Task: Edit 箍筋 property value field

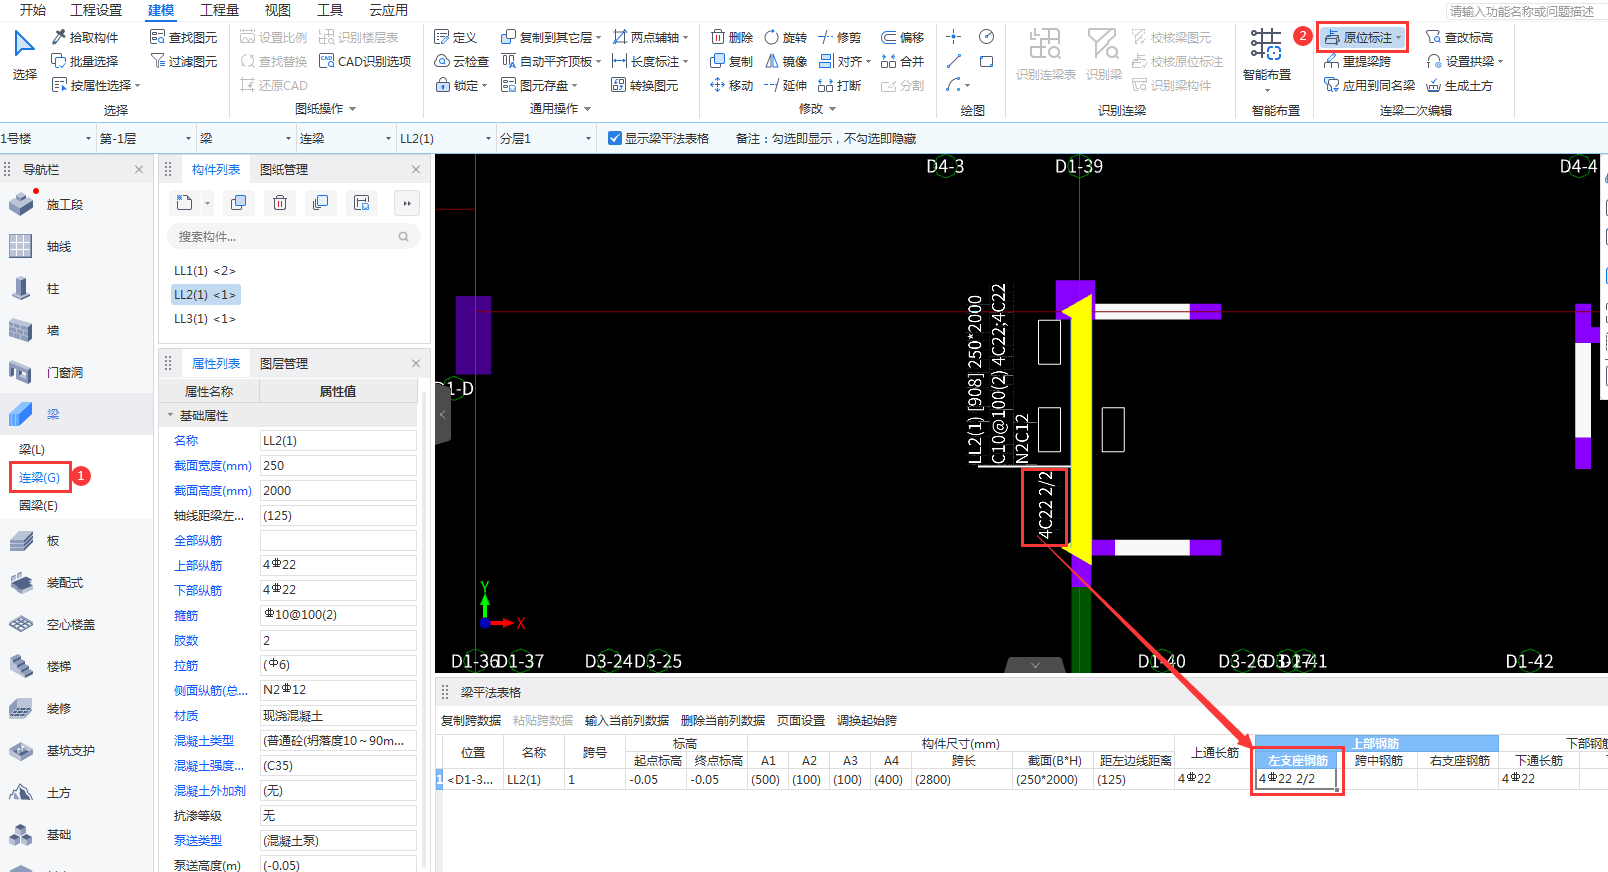Action: [338, 615]
